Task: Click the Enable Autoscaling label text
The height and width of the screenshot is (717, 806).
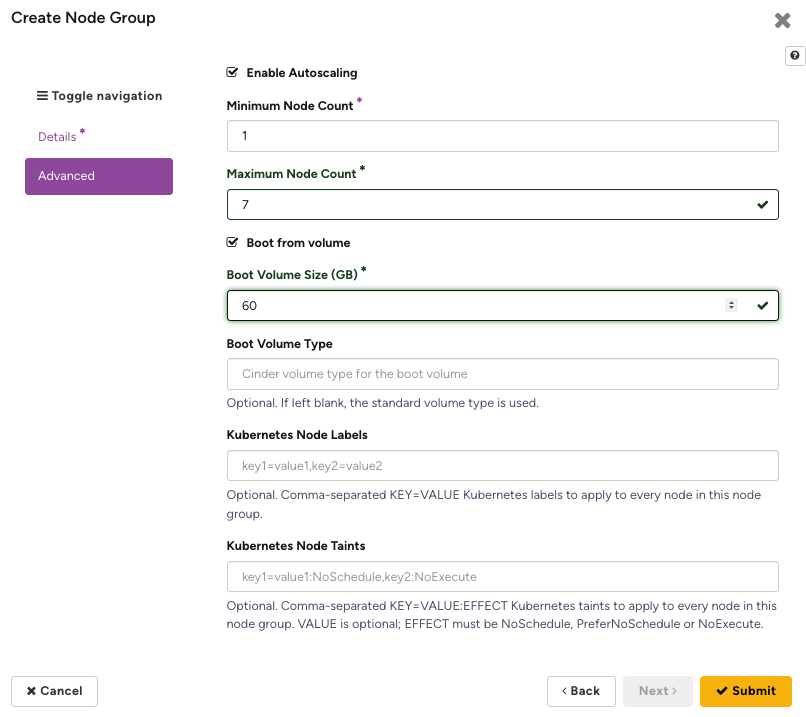Action: (302, 73)
